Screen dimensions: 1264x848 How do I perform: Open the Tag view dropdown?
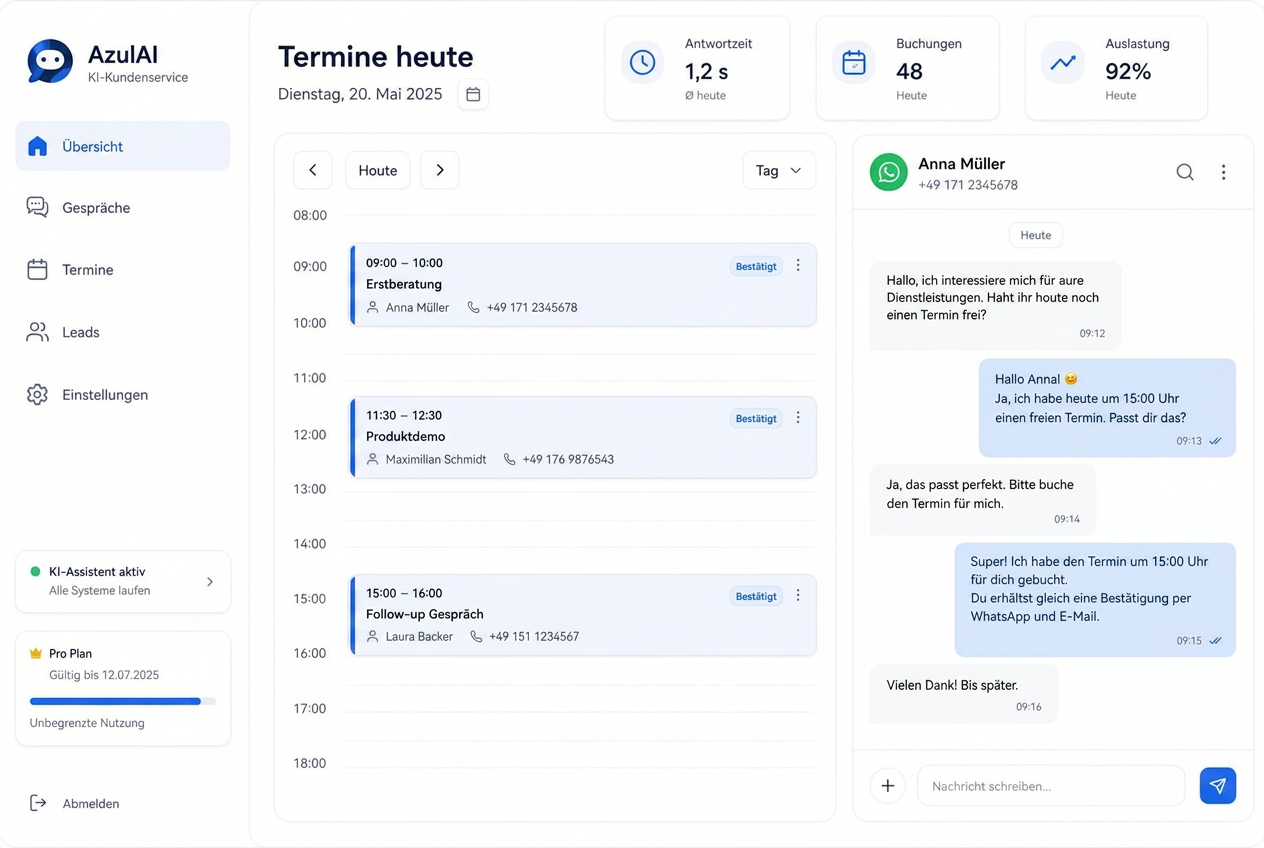pos(779,170)
